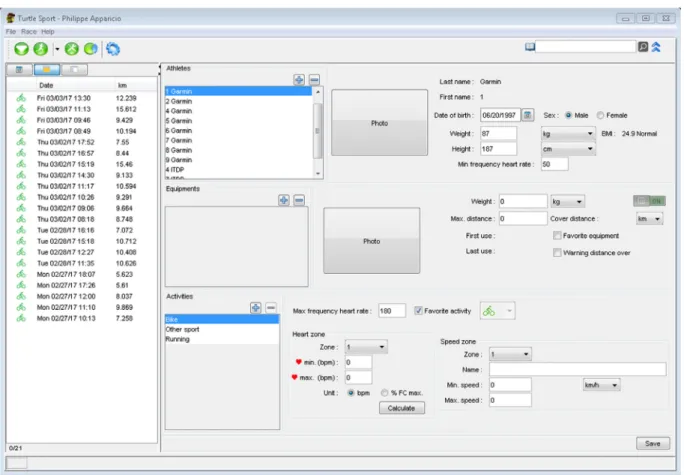The image size is (684, 475).
Task: Click the equipment Photo button
Action: point(371,241)
